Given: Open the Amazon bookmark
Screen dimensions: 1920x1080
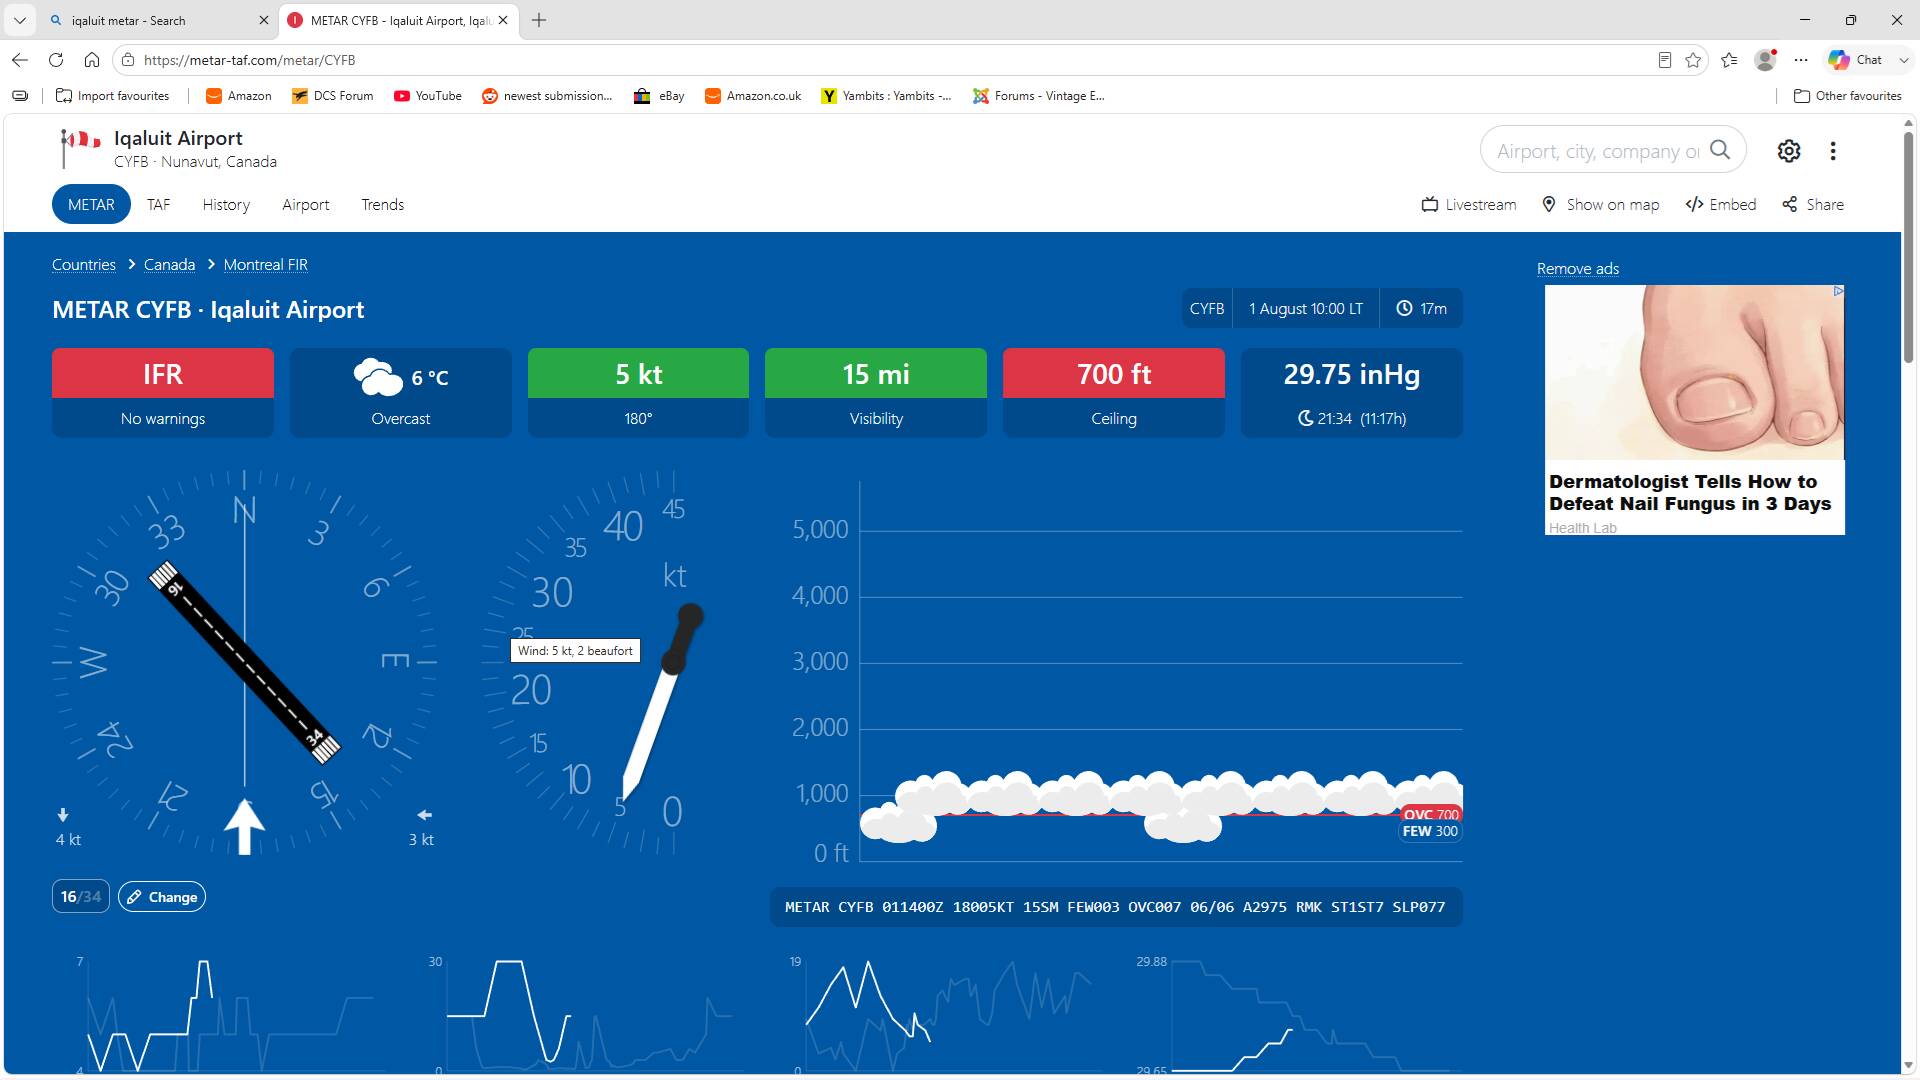Looking at the screenshot, I should coord(238,96).
